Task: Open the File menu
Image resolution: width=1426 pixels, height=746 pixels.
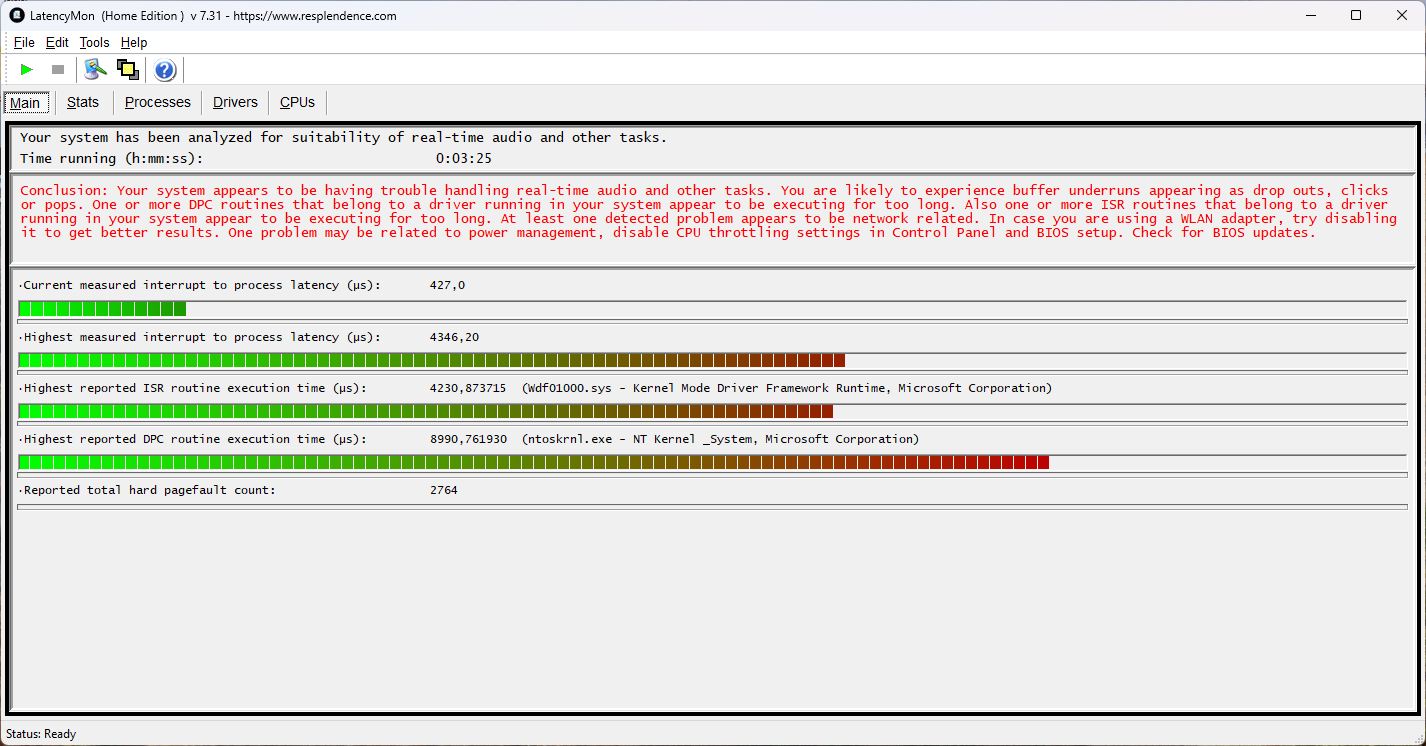Action: (x=24, y=42)
